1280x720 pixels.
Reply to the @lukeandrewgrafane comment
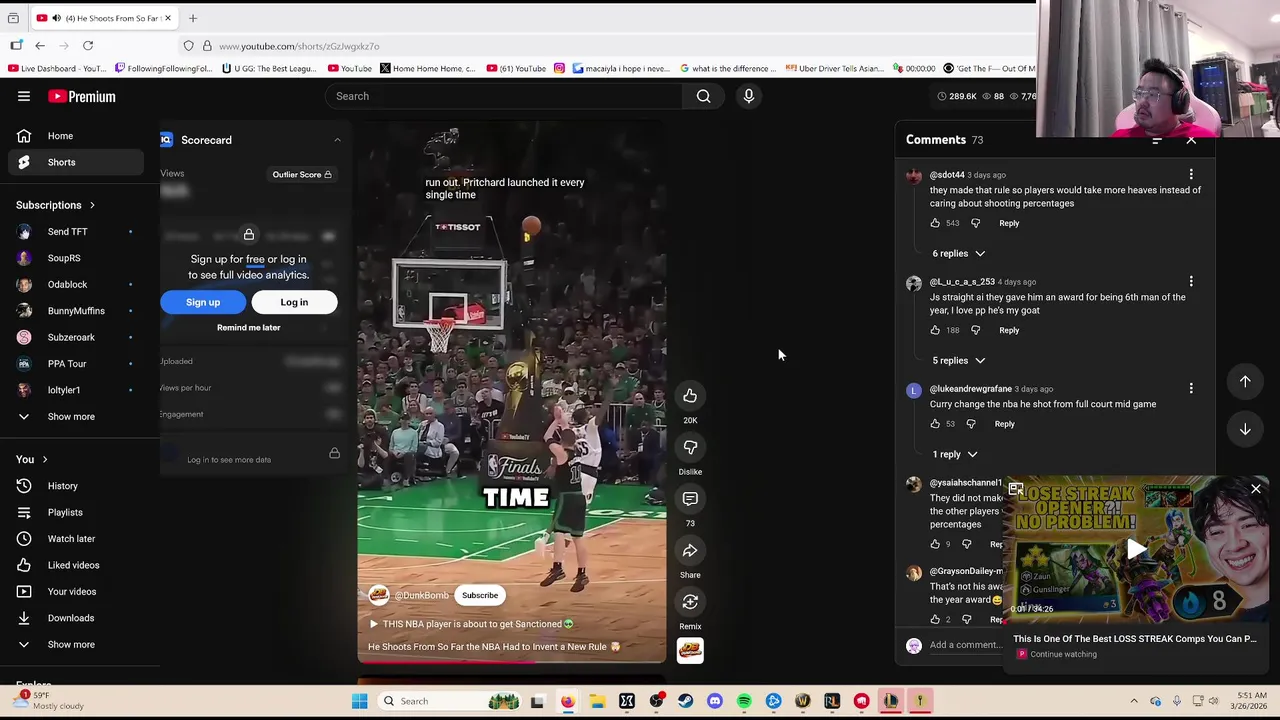point(1004,424)
